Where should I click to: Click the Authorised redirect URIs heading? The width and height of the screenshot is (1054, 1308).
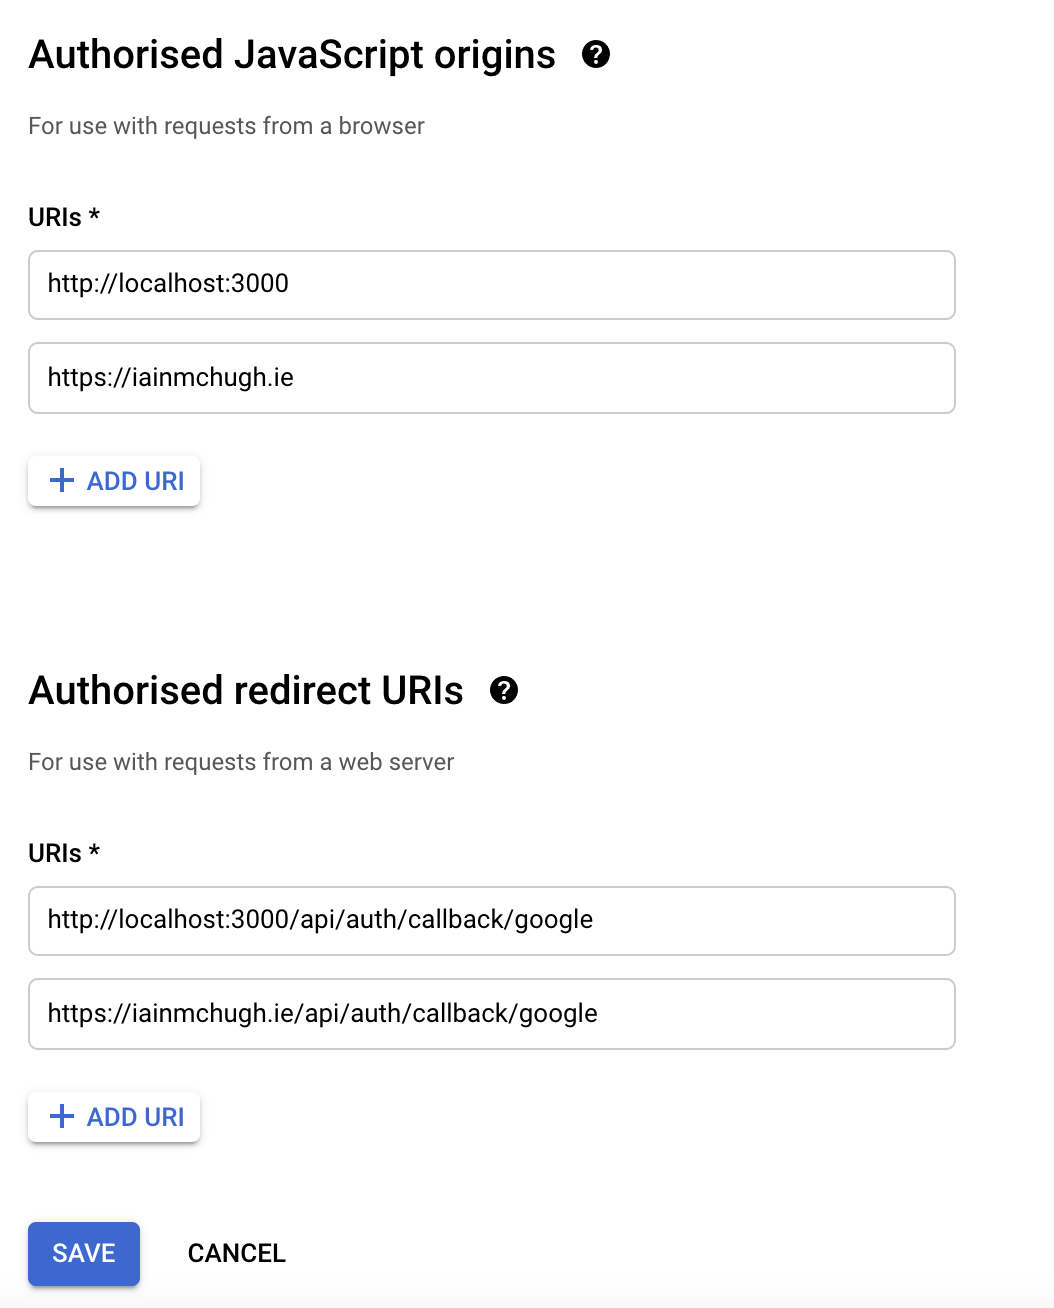tap(246, 691)
